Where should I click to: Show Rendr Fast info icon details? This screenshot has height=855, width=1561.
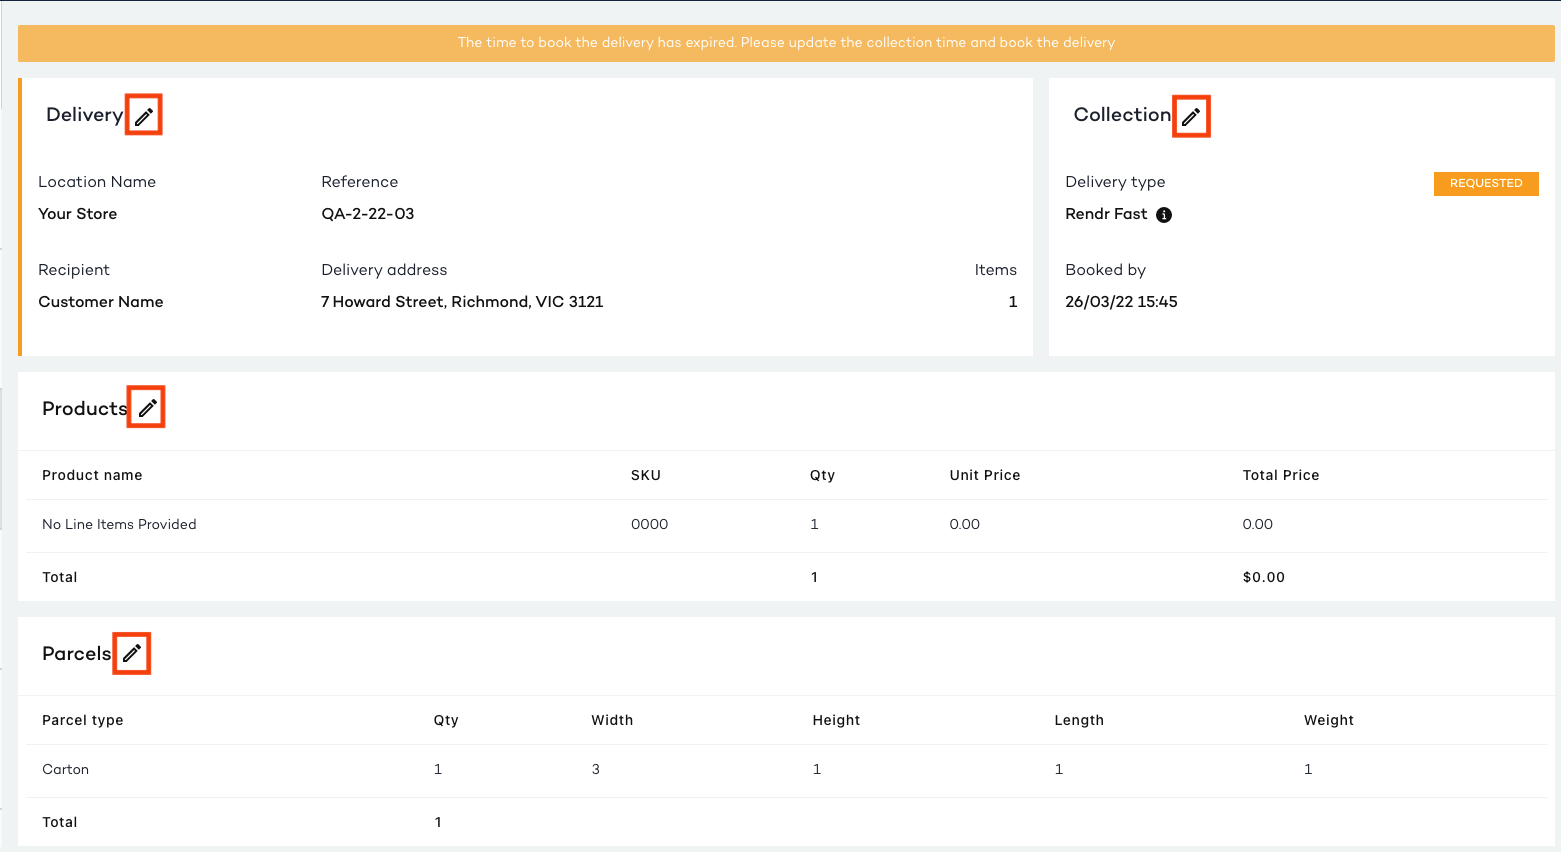pos(1164,215)
